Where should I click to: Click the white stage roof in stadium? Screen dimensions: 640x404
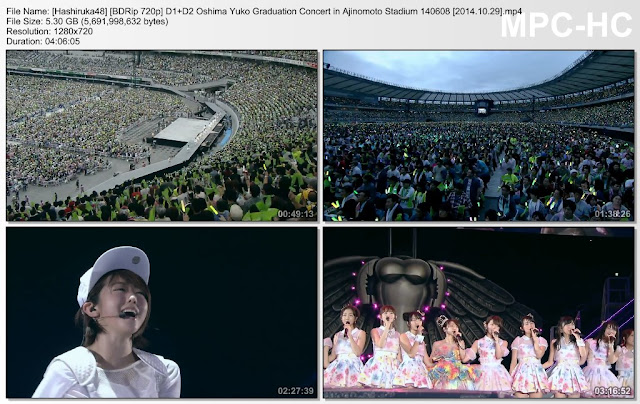179,131
